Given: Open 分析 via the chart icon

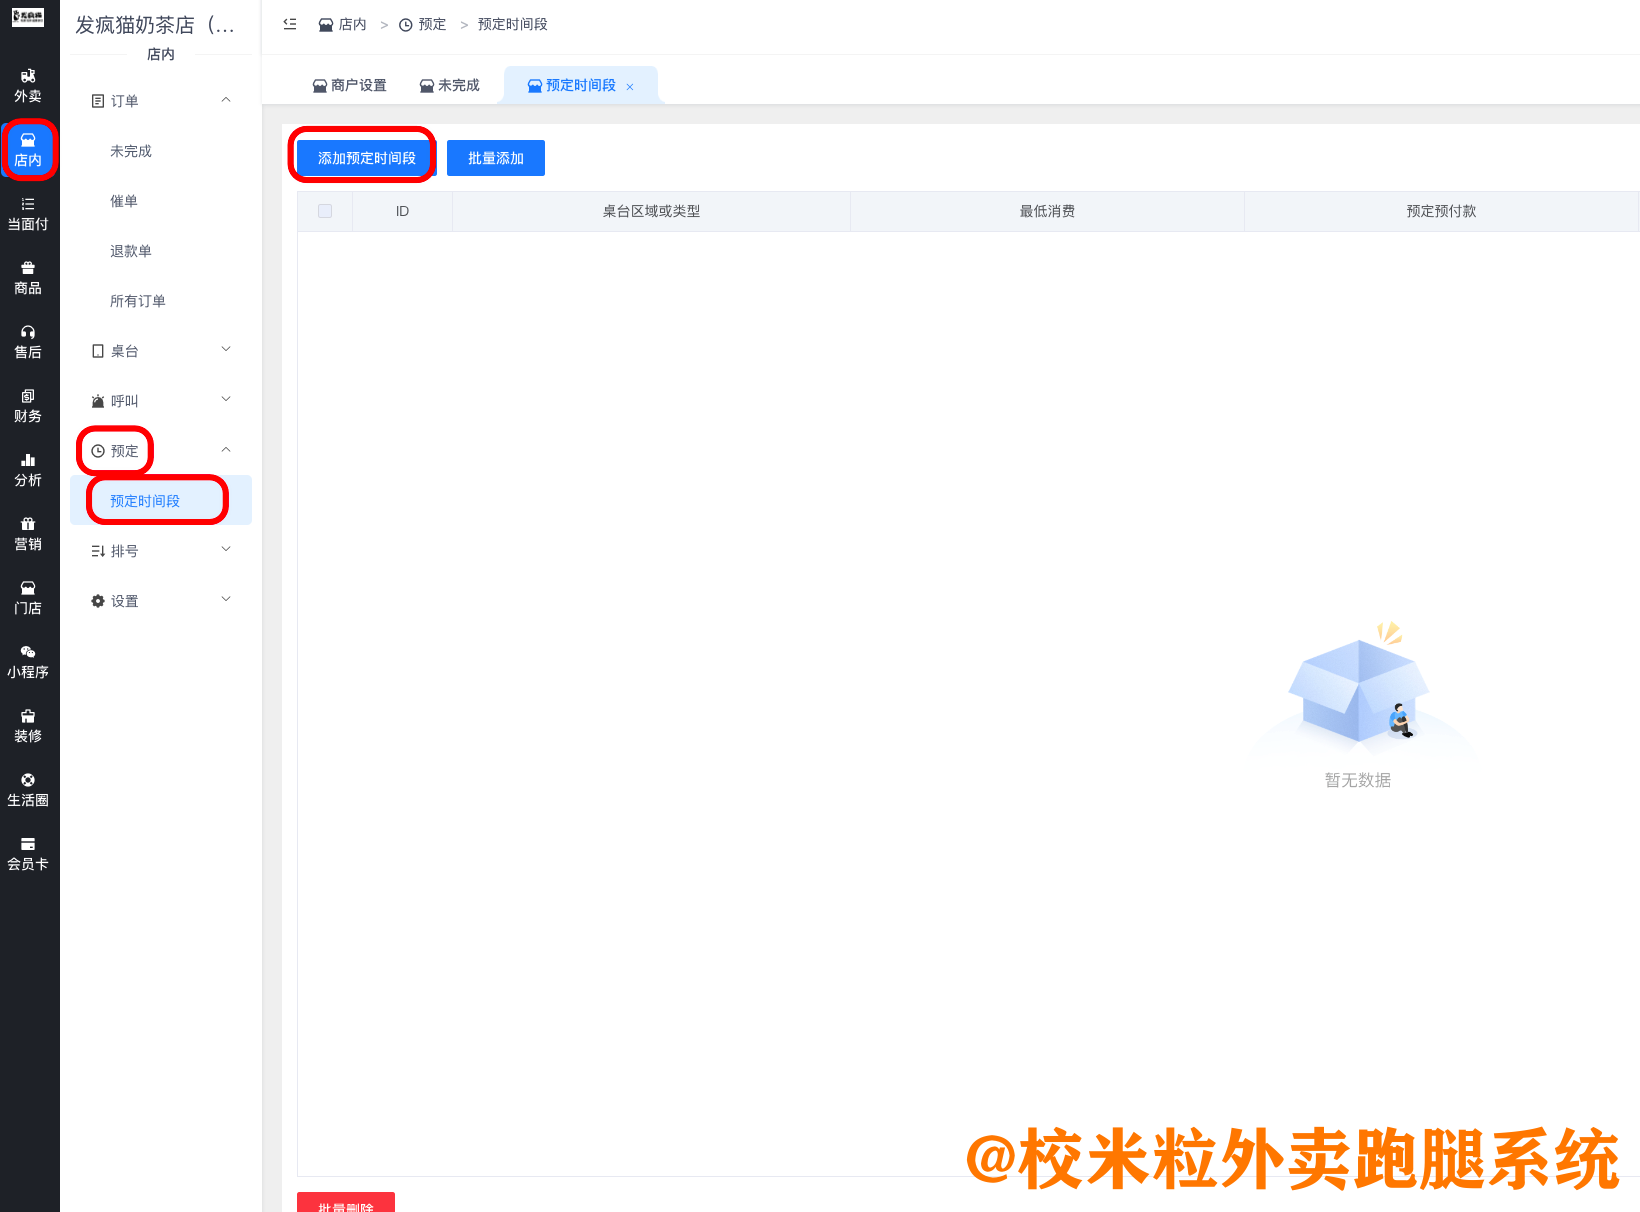Looking at the screenshot, I should click(x=28, y=470).
